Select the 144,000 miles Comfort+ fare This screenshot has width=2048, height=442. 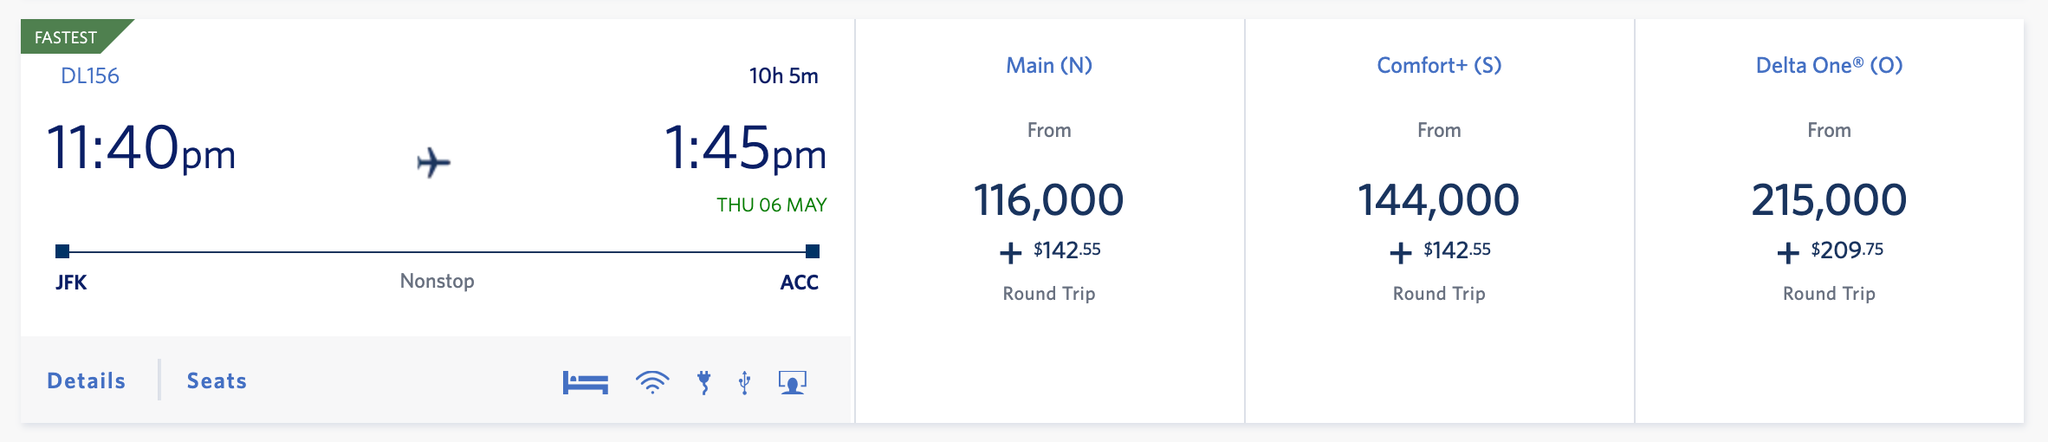(1439, 200)
